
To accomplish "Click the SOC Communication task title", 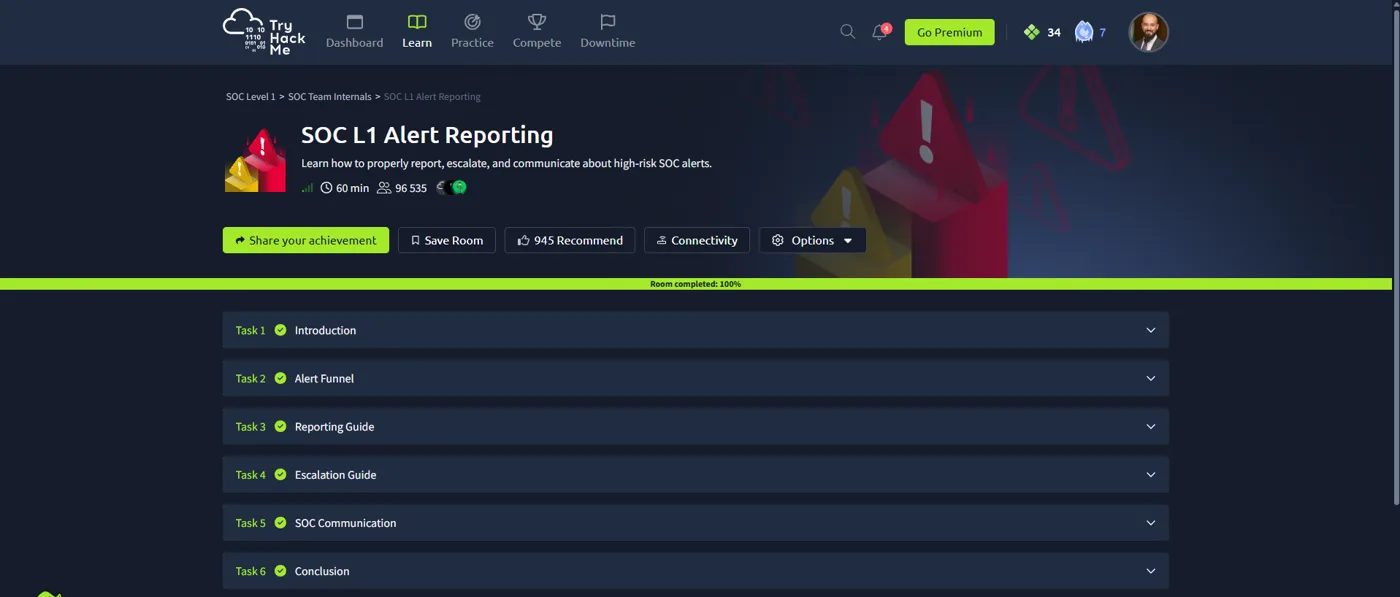I will pos(345,523).
